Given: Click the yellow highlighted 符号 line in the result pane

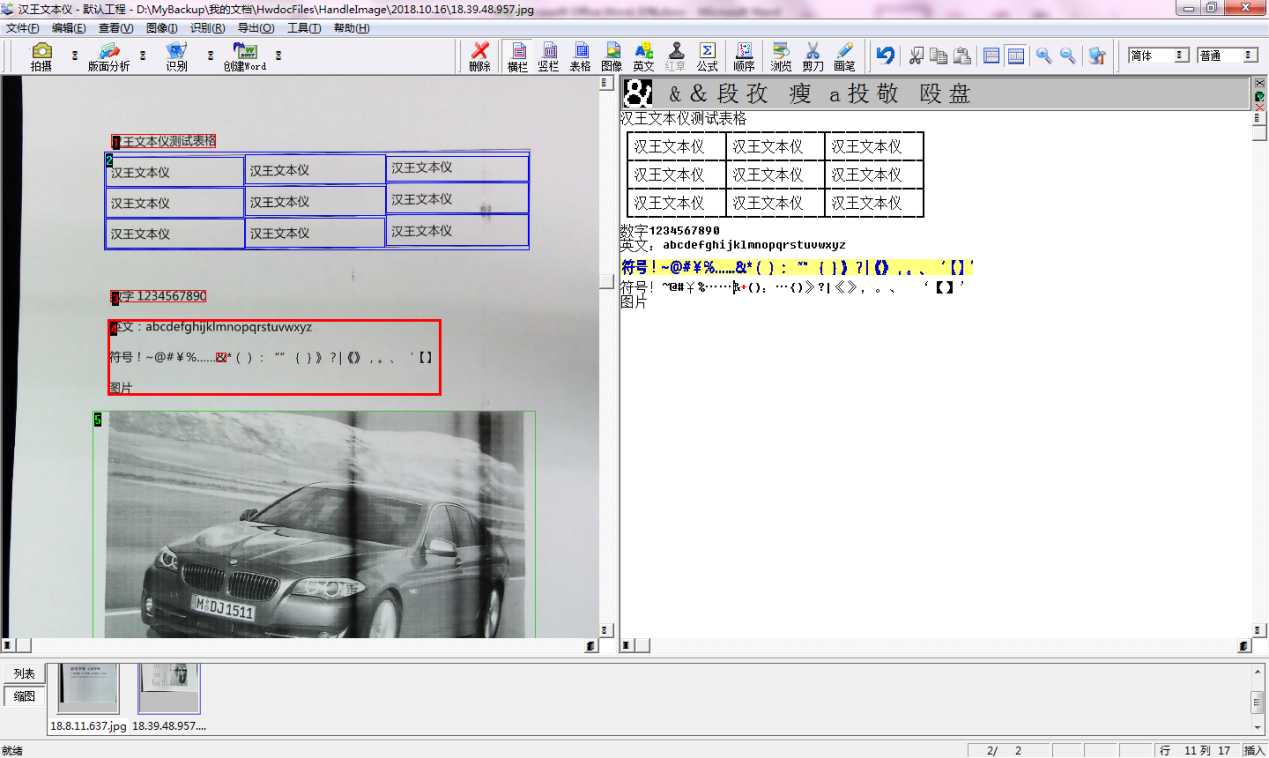Looking at the screenshot, I should point(797,267).
